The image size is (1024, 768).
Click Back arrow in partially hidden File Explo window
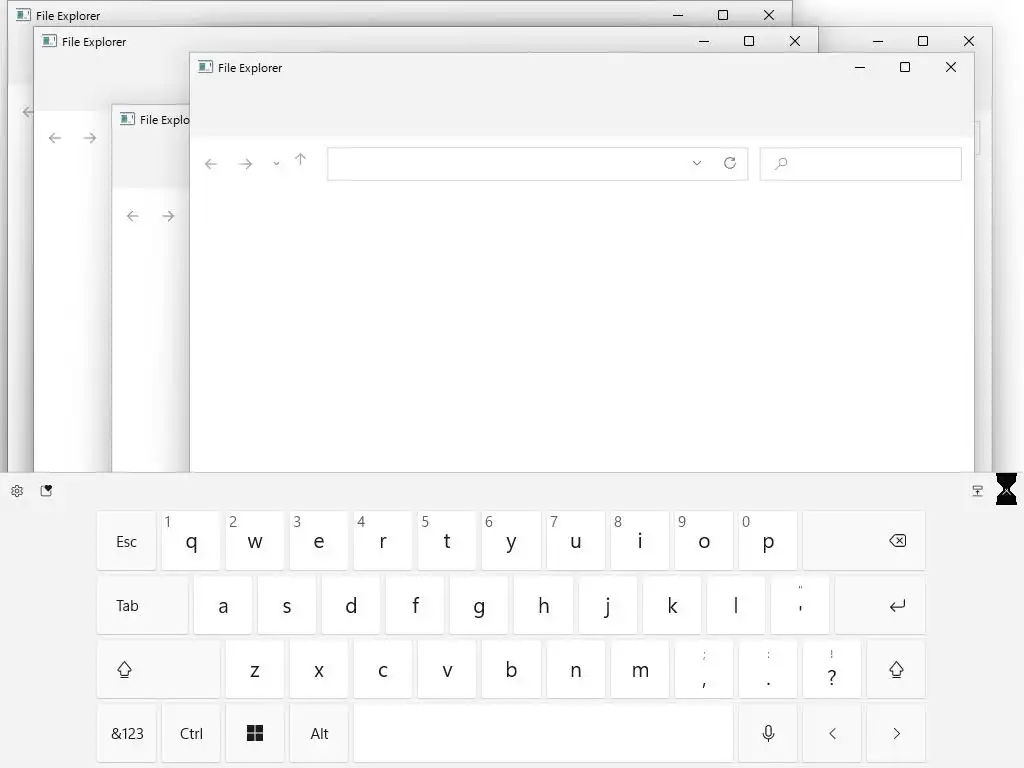[133, 216]
